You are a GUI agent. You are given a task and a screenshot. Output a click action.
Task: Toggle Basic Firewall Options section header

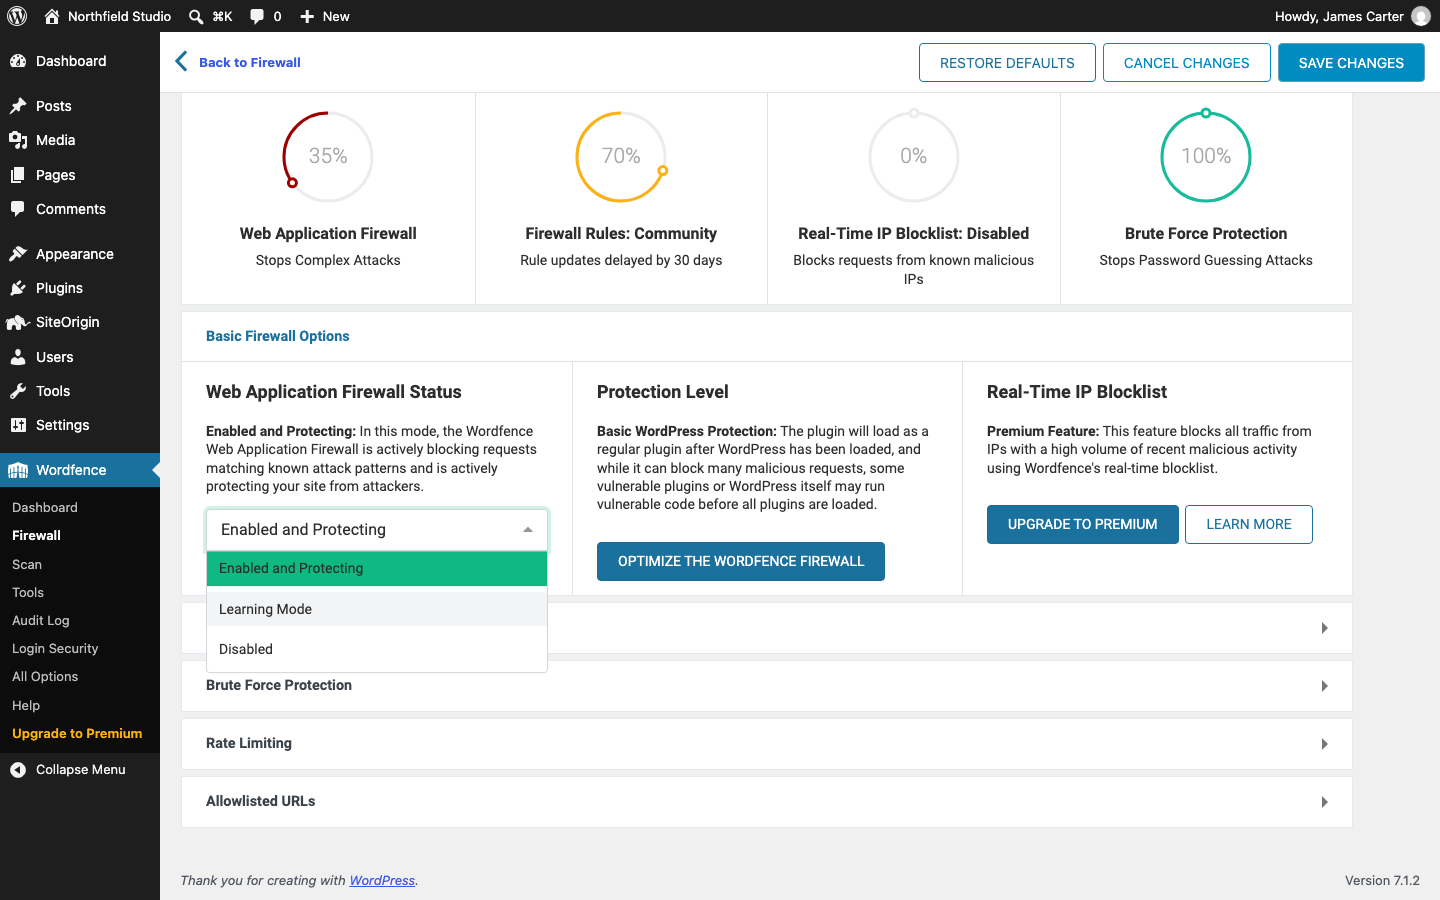[x=767, y=336]
